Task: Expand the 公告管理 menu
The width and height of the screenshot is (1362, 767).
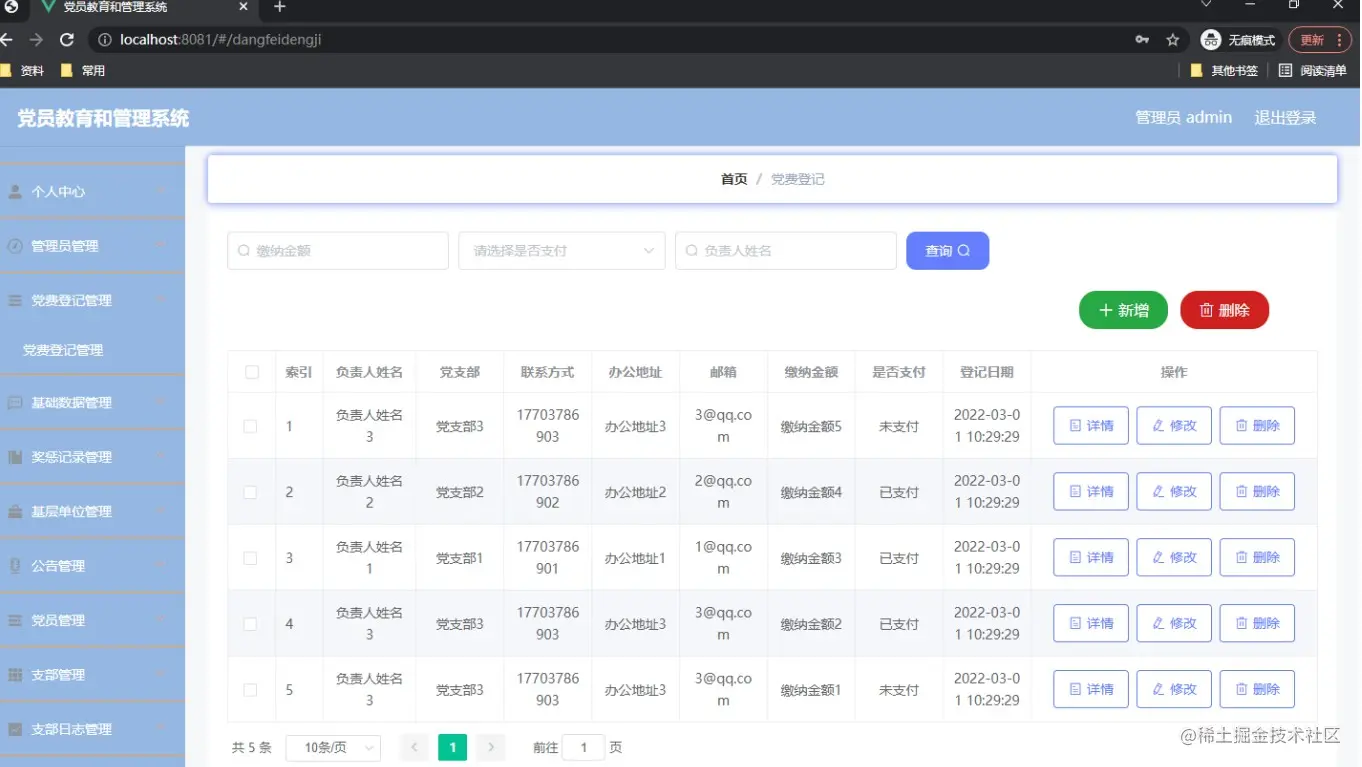Action: tap(92, 566)
